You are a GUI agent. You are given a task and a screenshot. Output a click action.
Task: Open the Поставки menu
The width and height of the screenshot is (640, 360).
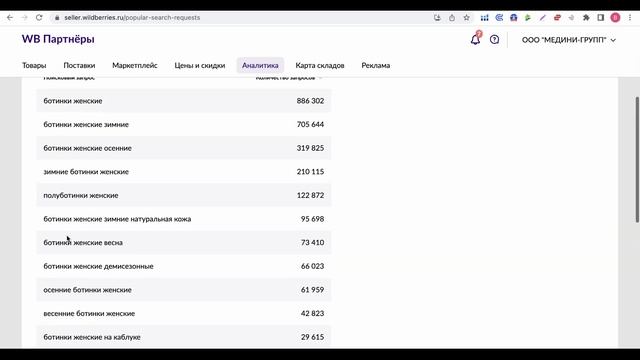(79, 65)
